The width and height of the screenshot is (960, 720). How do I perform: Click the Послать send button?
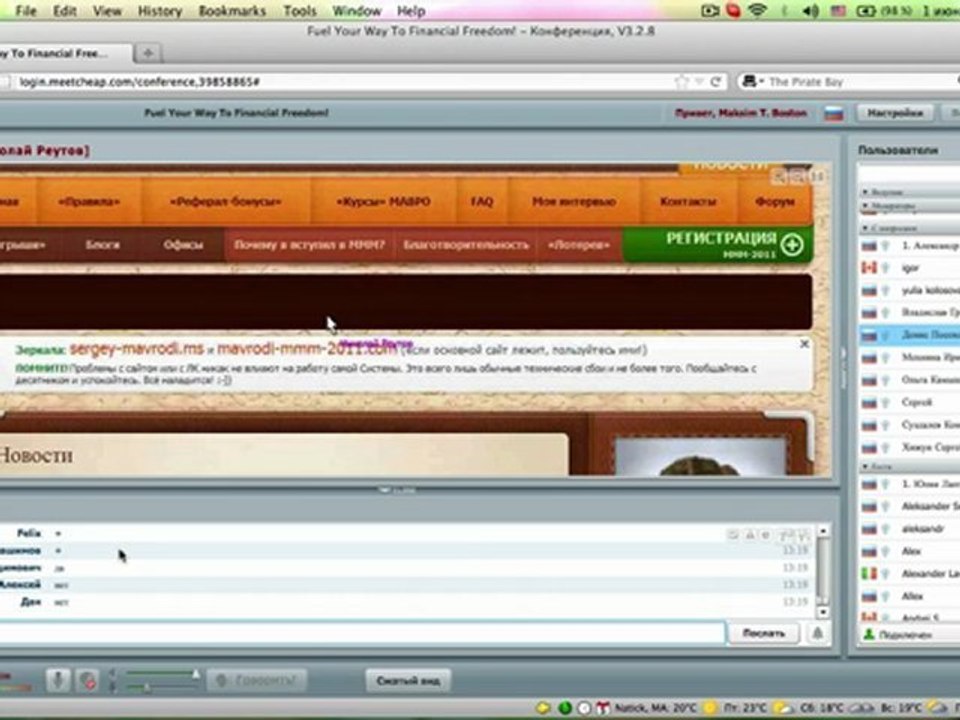tap(763, 633)
